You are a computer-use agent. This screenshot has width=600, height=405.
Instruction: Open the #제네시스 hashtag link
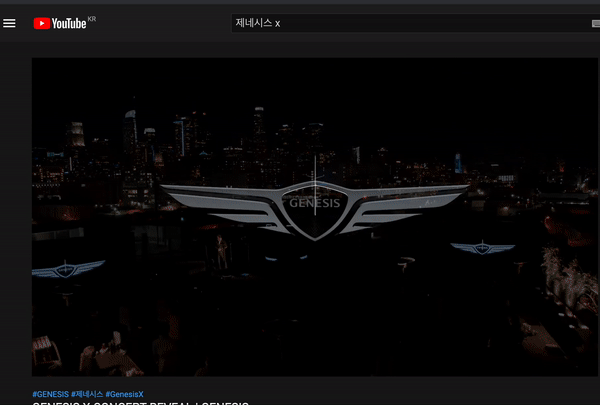[87, 394]
